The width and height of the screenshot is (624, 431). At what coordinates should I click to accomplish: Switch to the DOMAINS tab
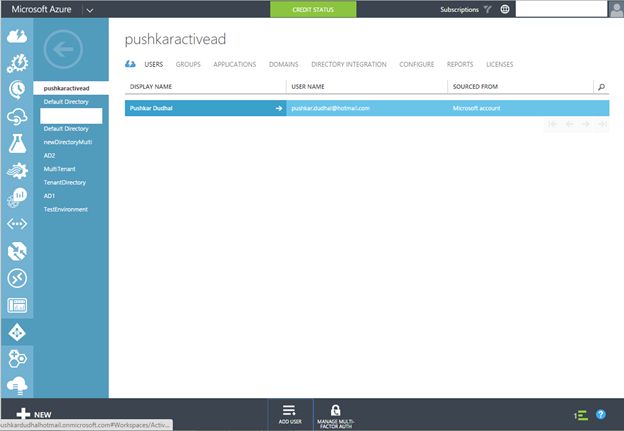(283, 64)
